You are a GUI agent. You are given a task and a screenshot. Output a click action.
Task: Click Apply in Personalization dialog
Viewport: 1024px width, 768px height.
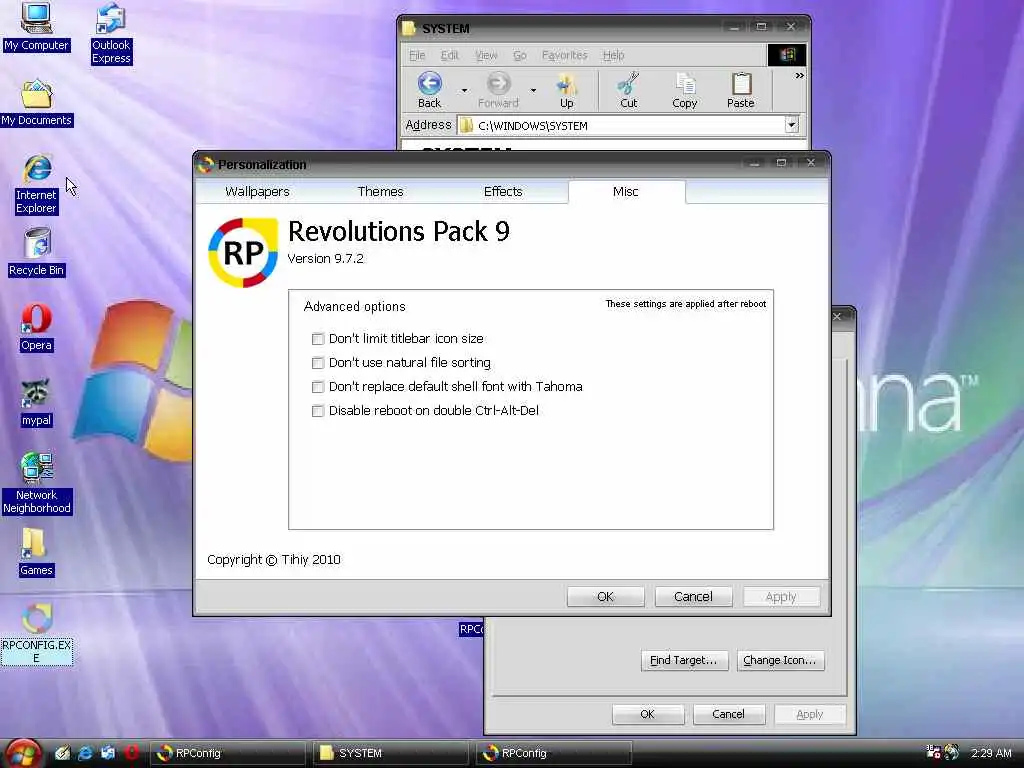pos(781,596)
